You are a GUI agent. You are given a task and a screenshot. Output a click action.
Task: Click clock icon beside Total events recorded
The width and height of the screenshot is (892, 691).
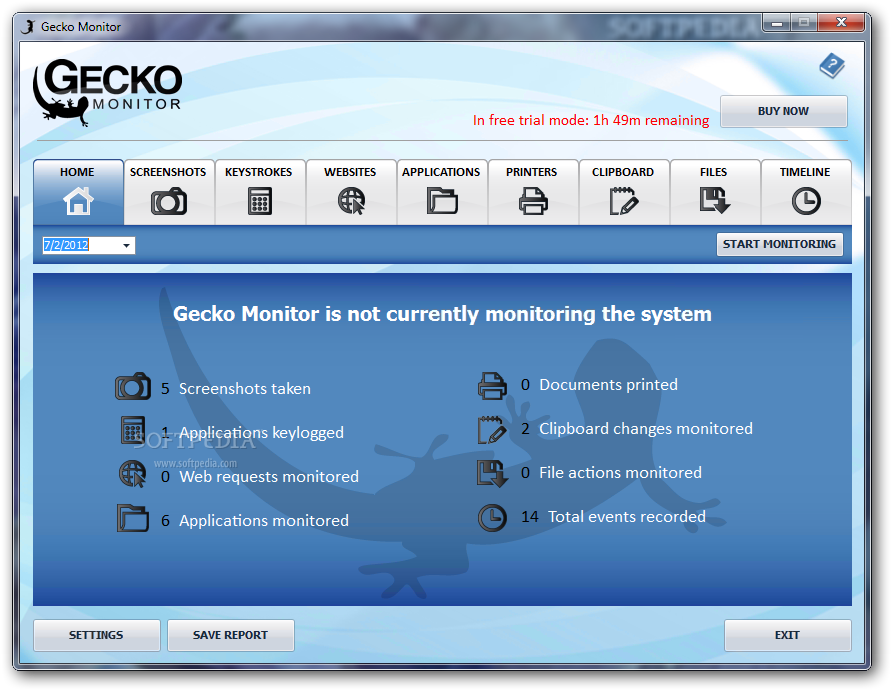click(x=492, y=518)
